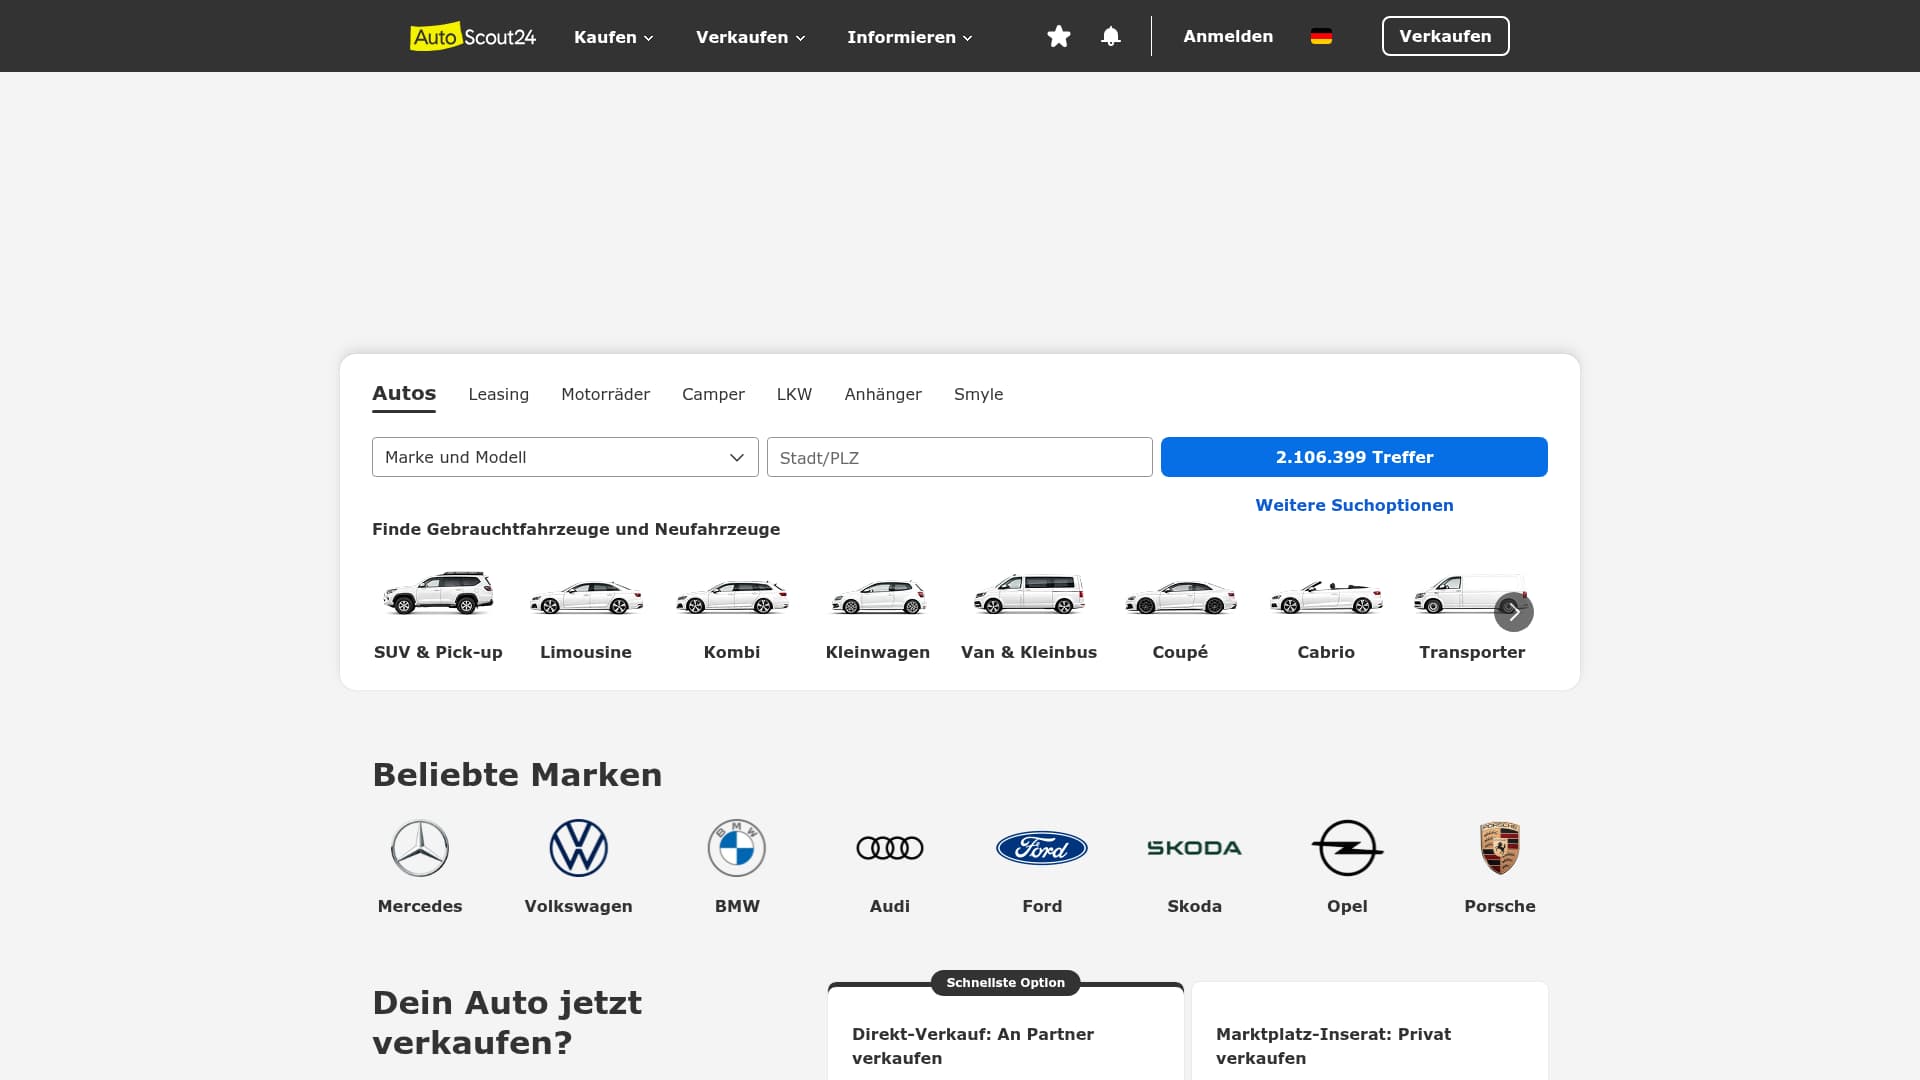Click the Kombi text label
Screen dimensions: 1920x1080
[x=732, y=652]
